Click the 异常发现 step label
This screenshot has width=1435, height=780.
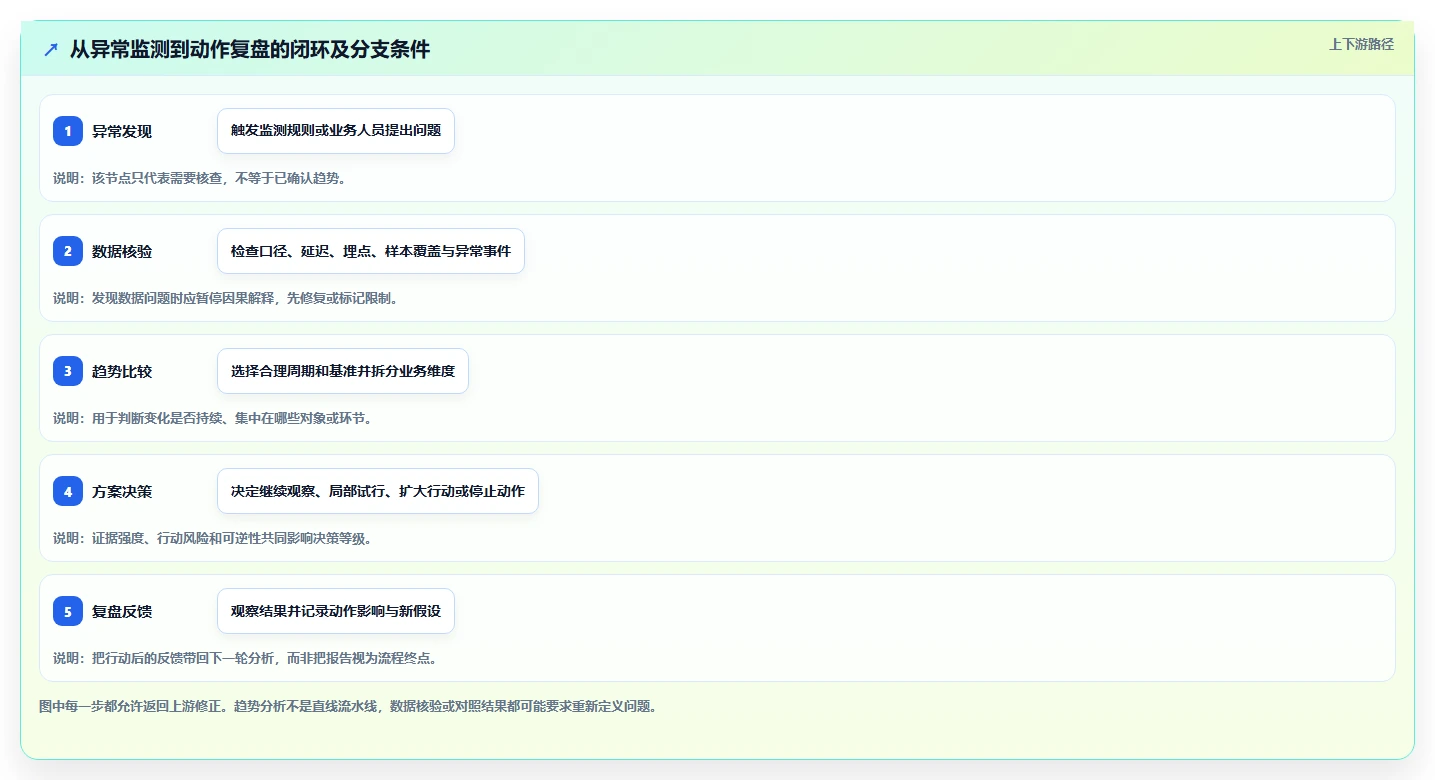122,131
